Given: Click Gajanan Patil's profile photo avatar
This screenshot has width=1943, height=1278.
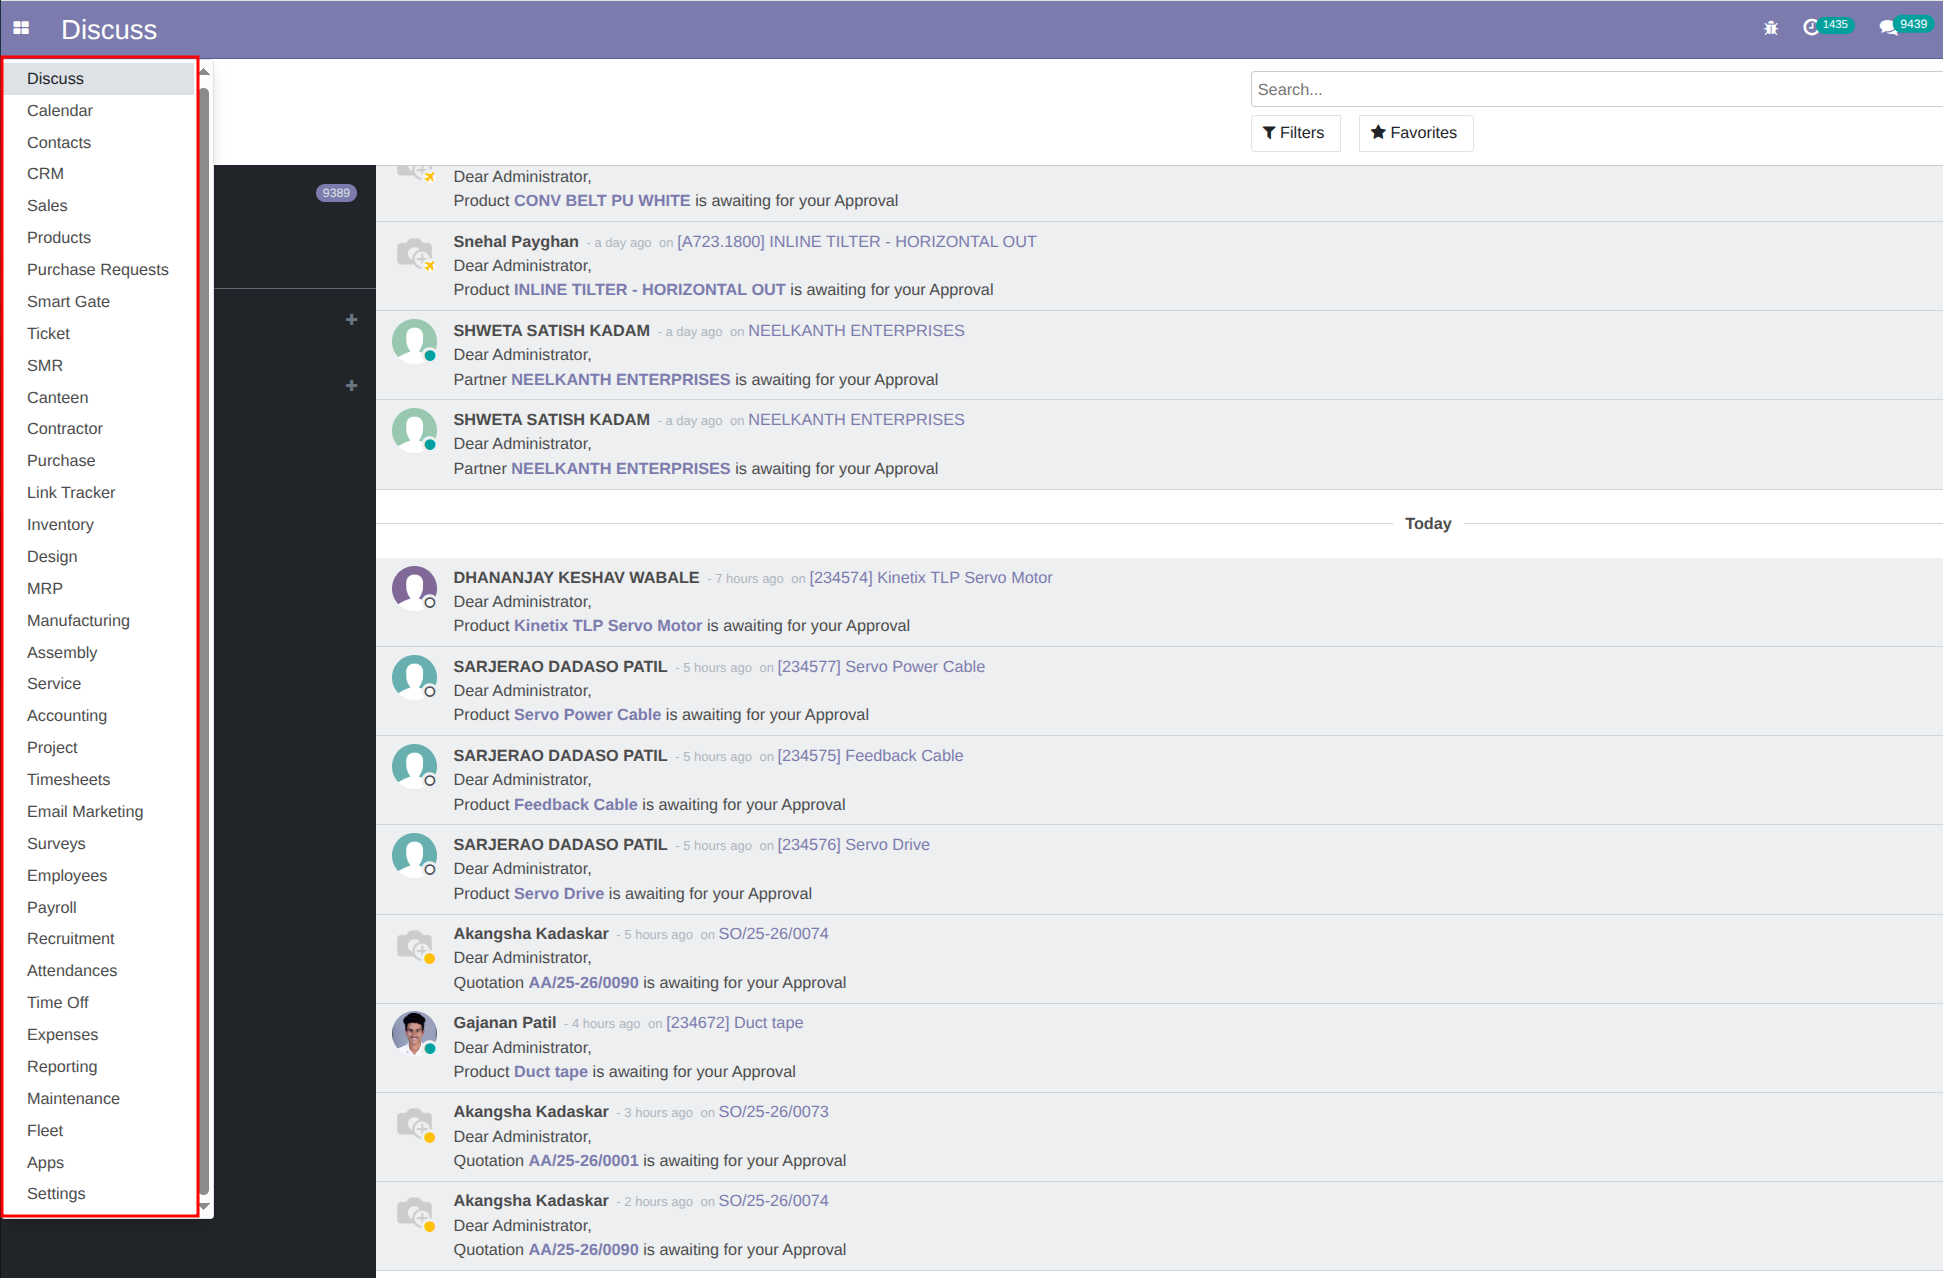Looking at the screenshot, I should 414,1033.
